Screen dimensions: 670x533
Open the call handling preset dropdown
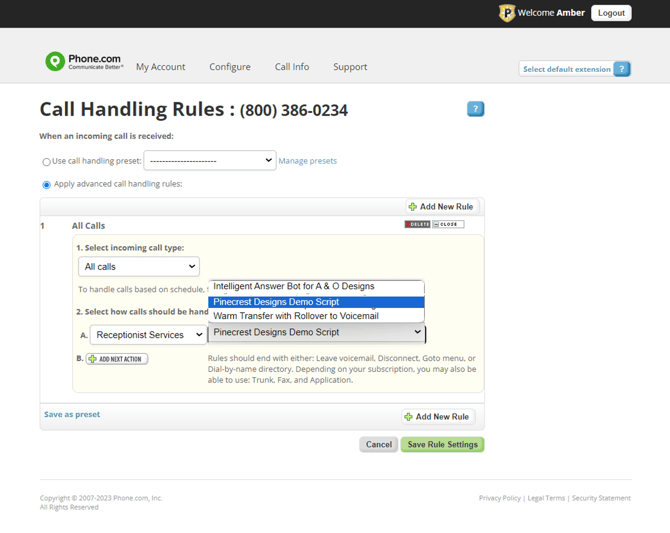[x=210, y=161]
